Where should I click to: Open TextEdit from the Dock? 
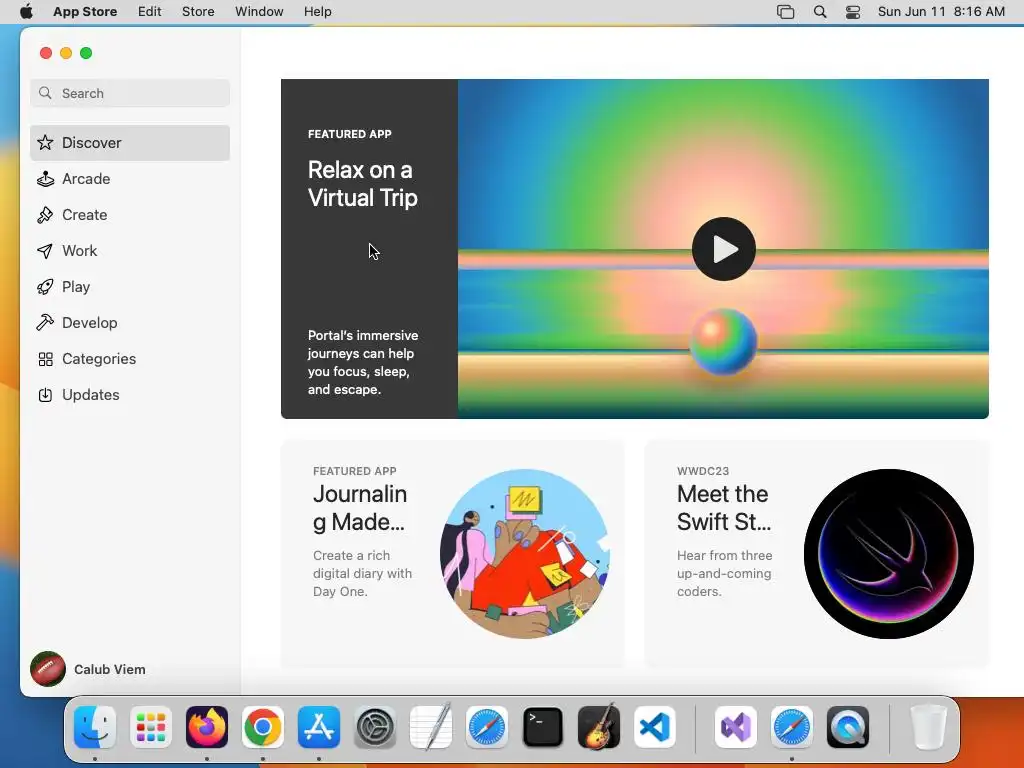[431, 727]
